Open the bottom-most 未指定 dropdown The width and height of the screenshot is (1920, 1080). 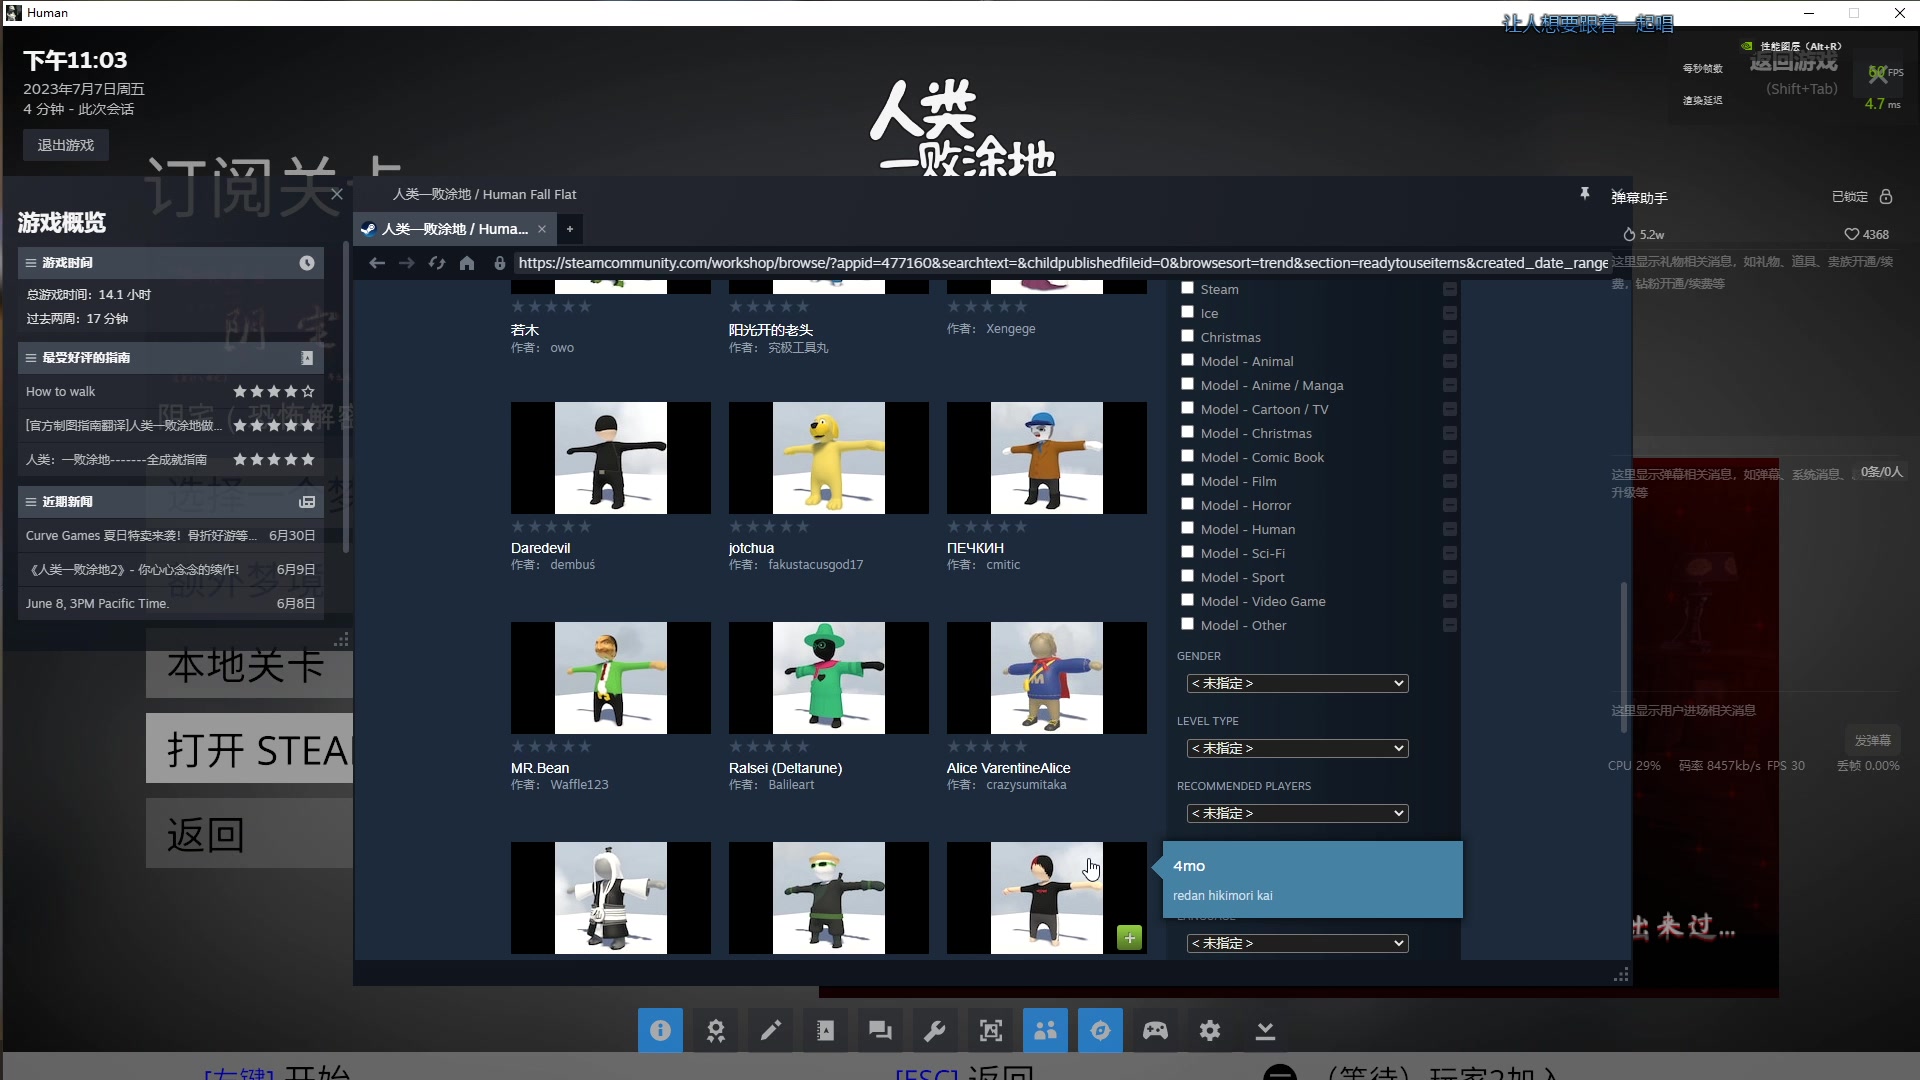tap(1297, 943)
